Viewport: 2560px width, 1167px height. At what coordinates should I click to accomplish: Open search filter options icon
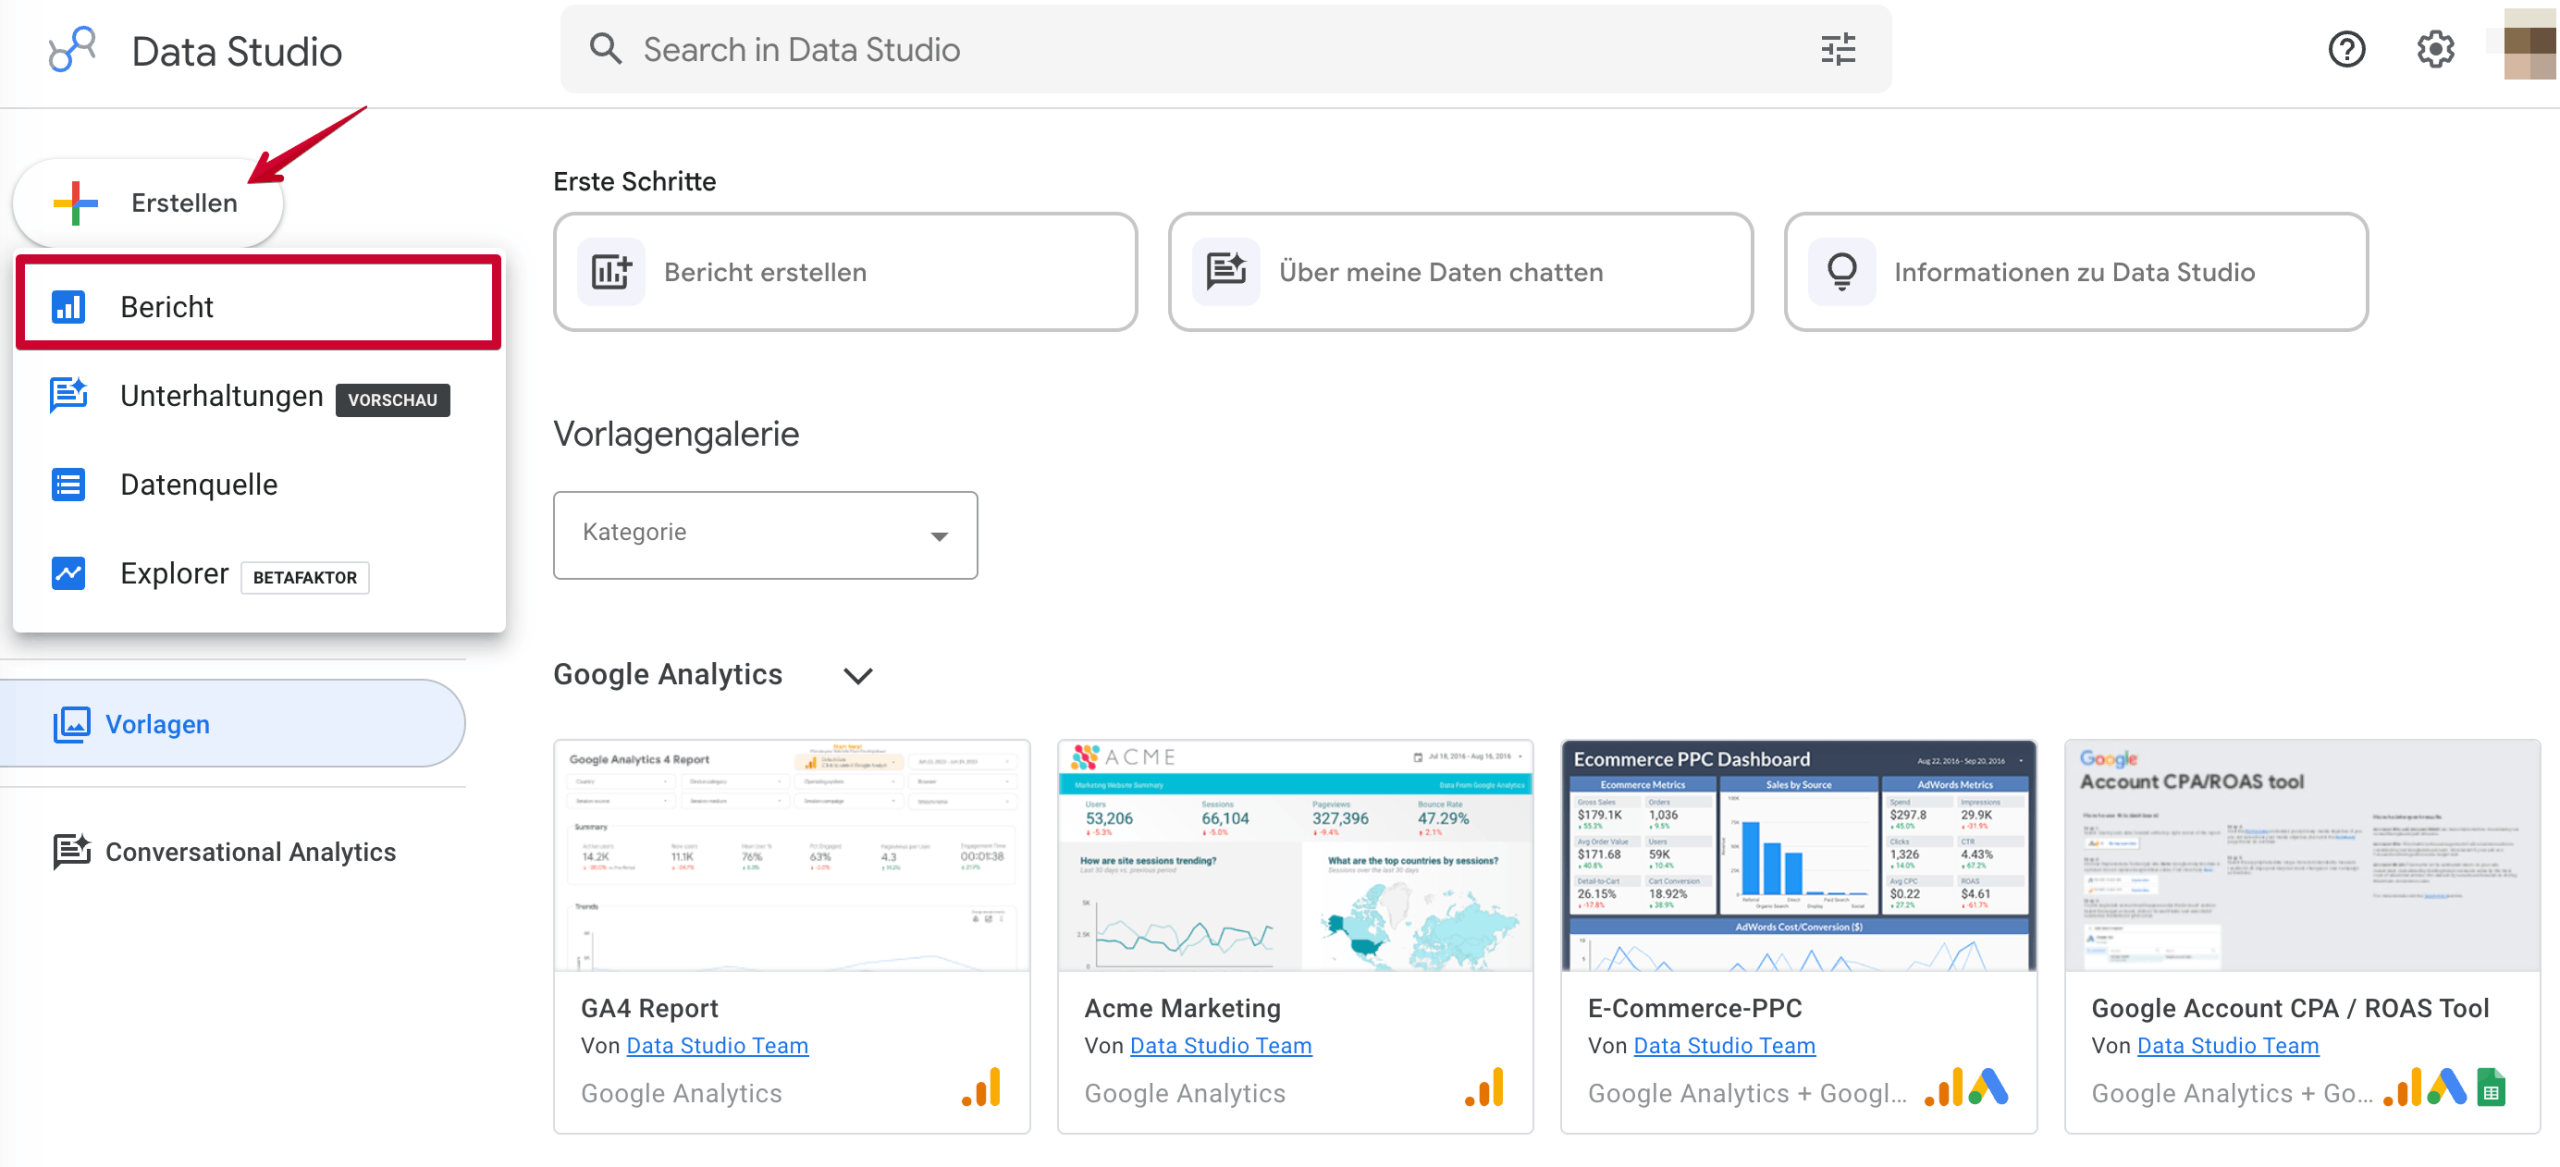[1837, 49]
